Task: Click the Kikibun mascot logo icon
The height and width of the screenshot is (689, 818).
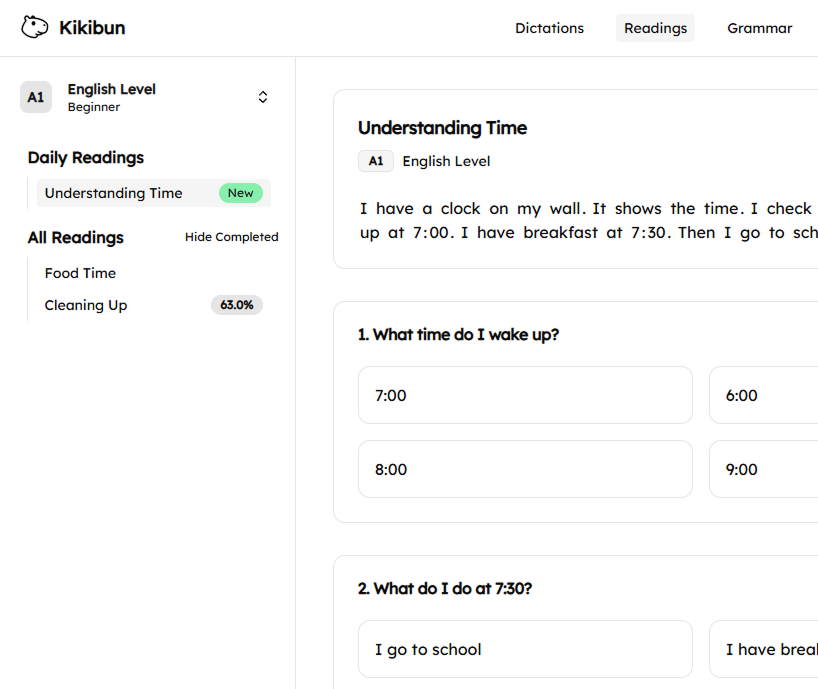Action: point(34,27)
